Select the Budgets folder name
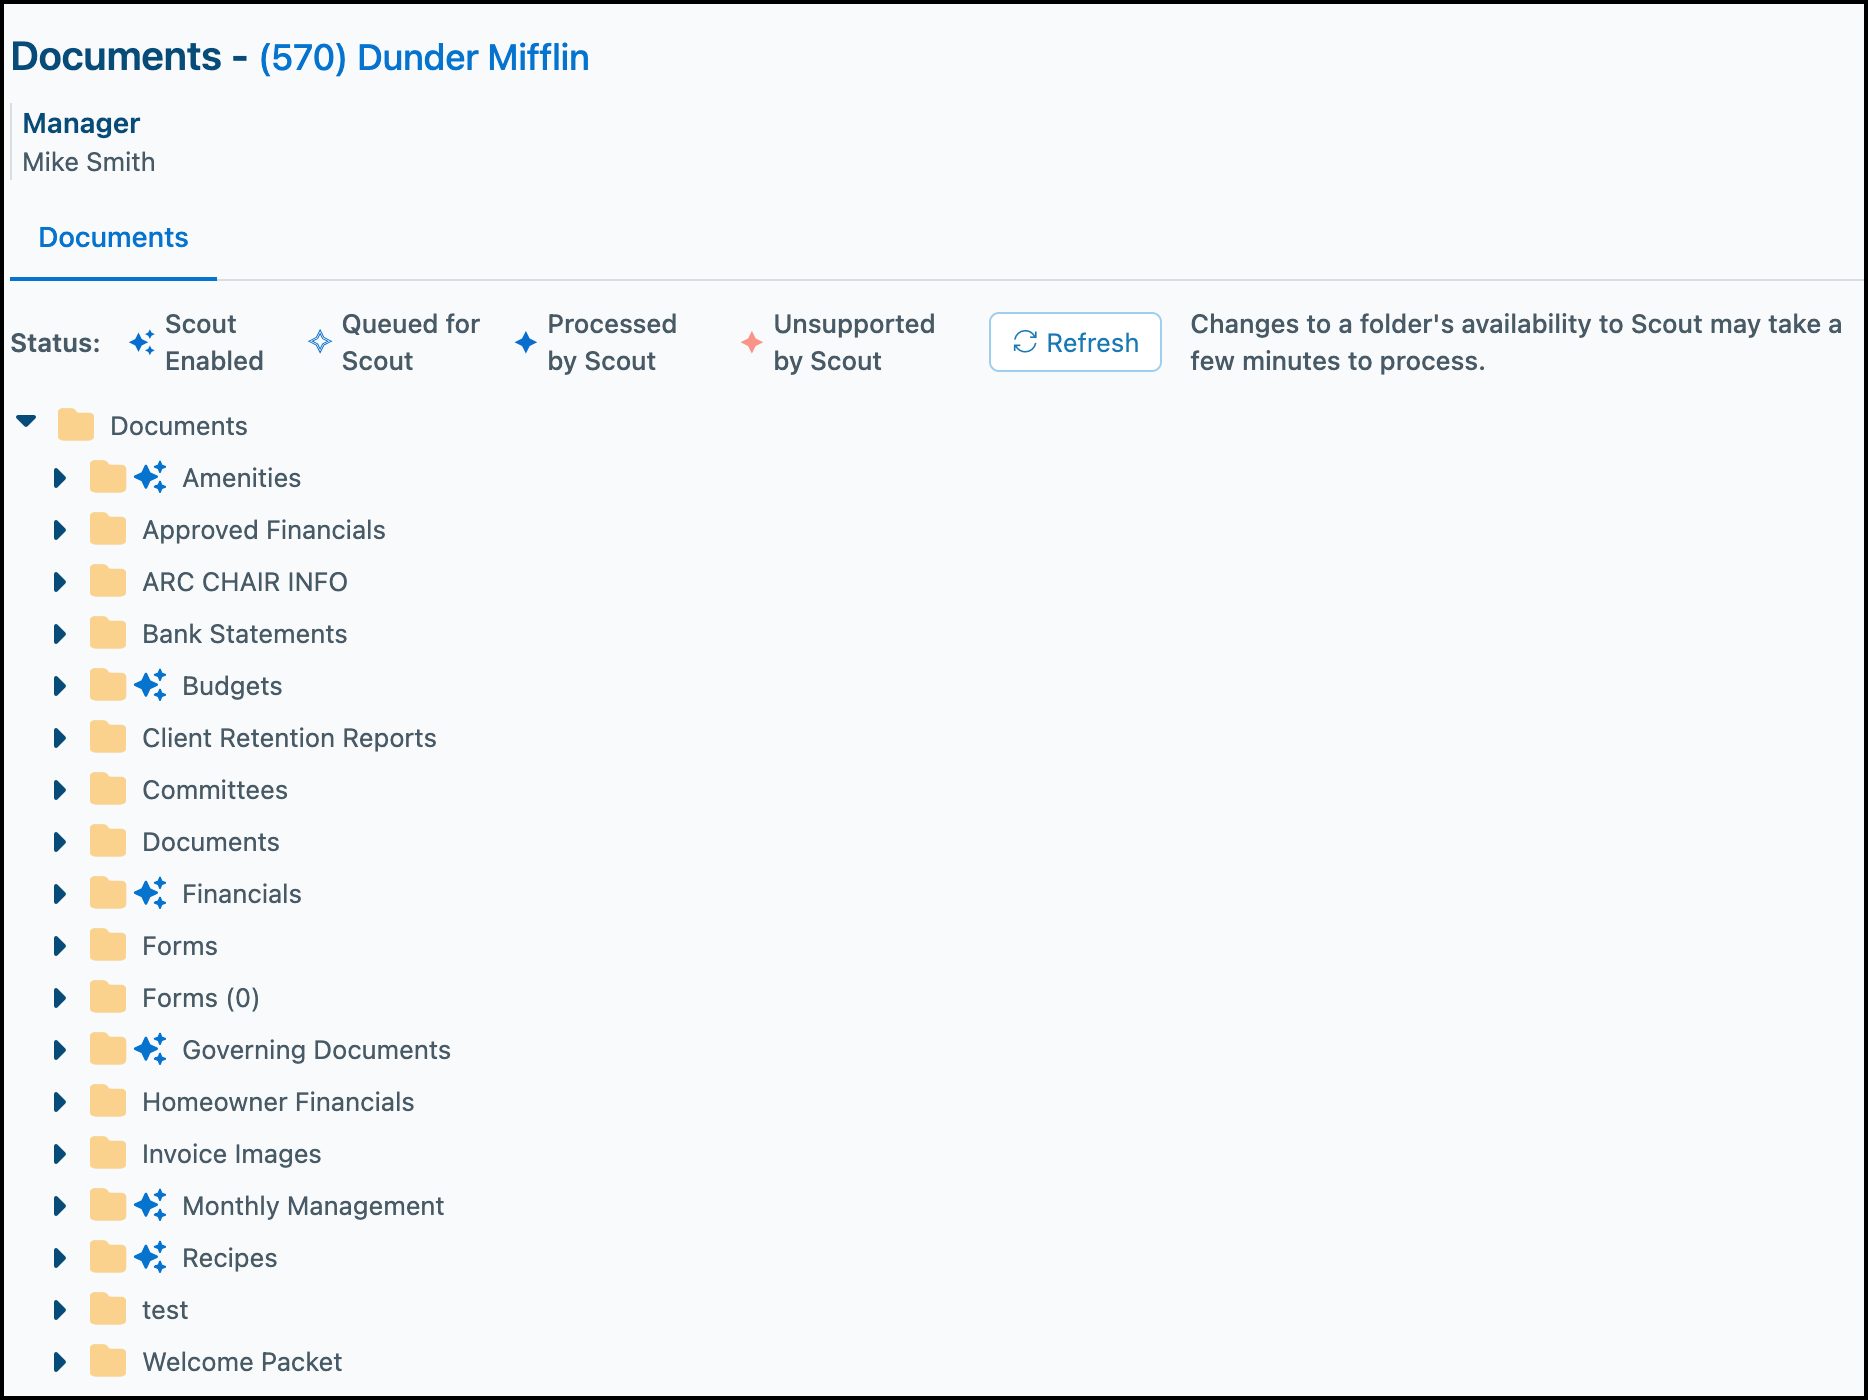This screenshot has width=1868, height=1400. [x=232, y=686]
